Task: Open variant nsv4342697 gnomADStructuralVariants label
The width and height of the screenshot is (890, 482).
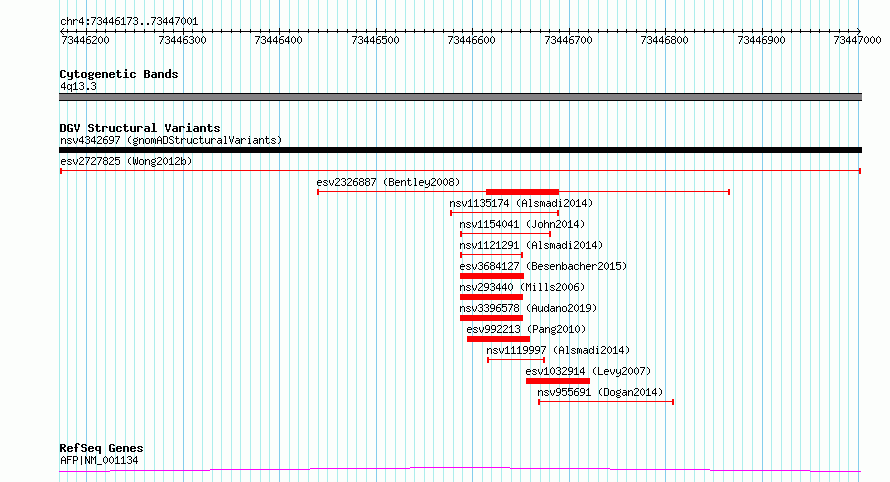Action: coord(171,140)
